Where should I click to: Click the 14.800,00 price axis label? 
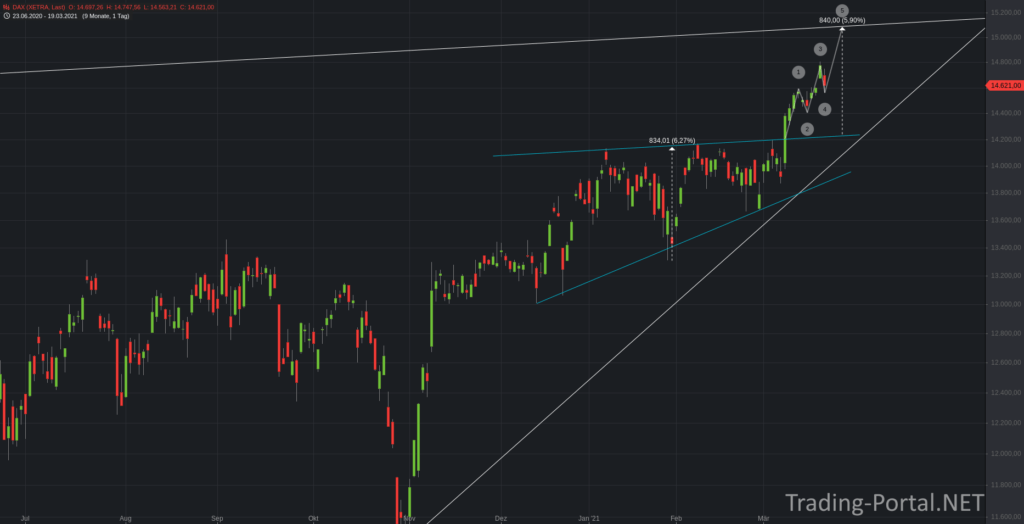(x=1008, y=63)
